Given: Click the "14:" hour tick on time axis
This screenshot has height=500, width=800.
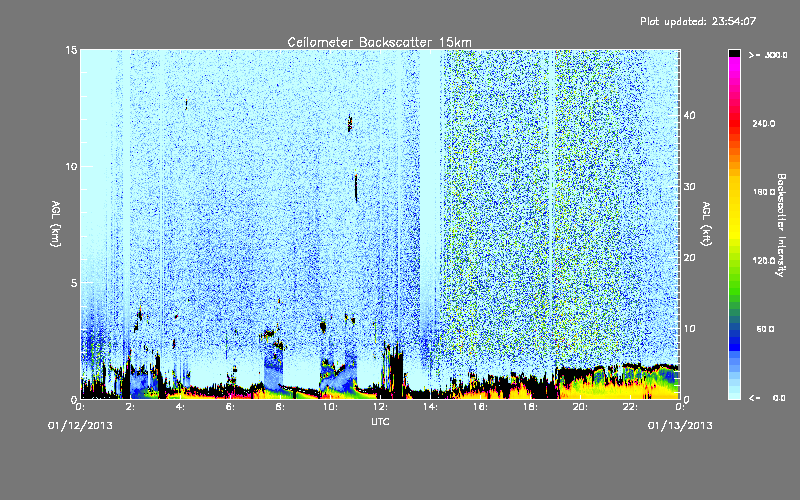Looking at the screenshot, I should click(x=430, y=407).
